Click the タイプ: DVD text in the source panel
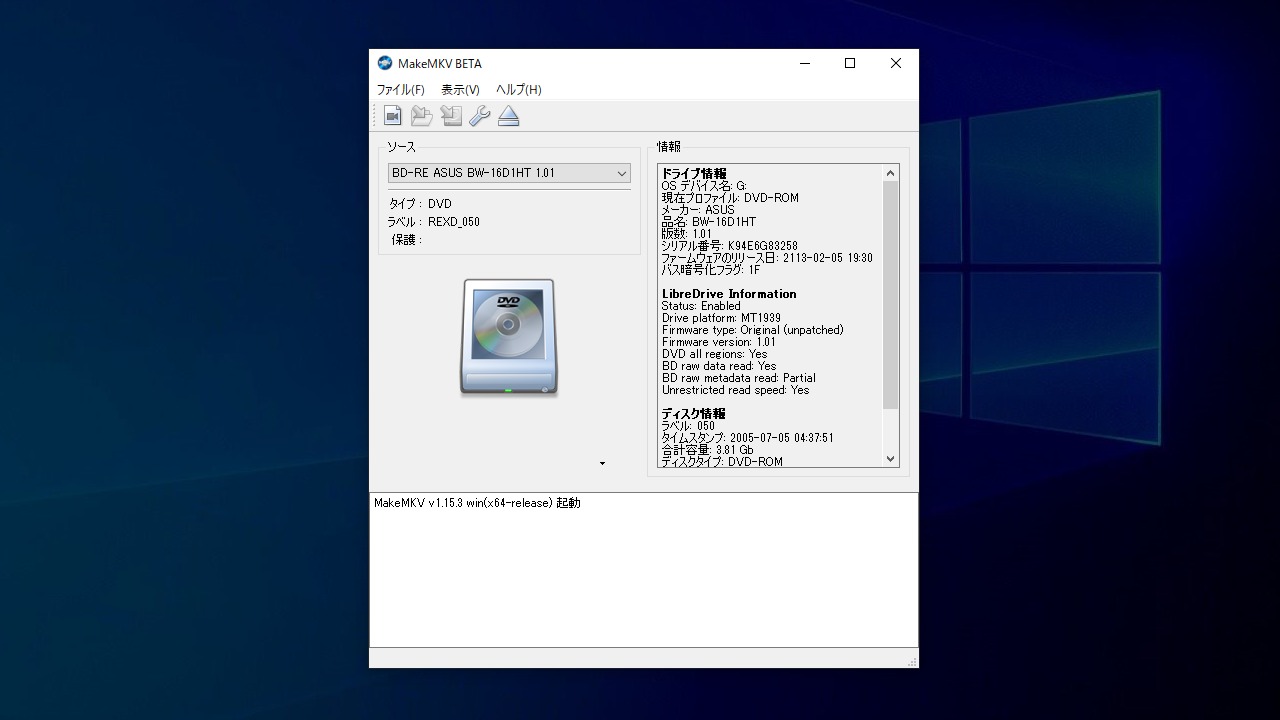This screenshot has height=720, width=1280. [x=420, y=204]
